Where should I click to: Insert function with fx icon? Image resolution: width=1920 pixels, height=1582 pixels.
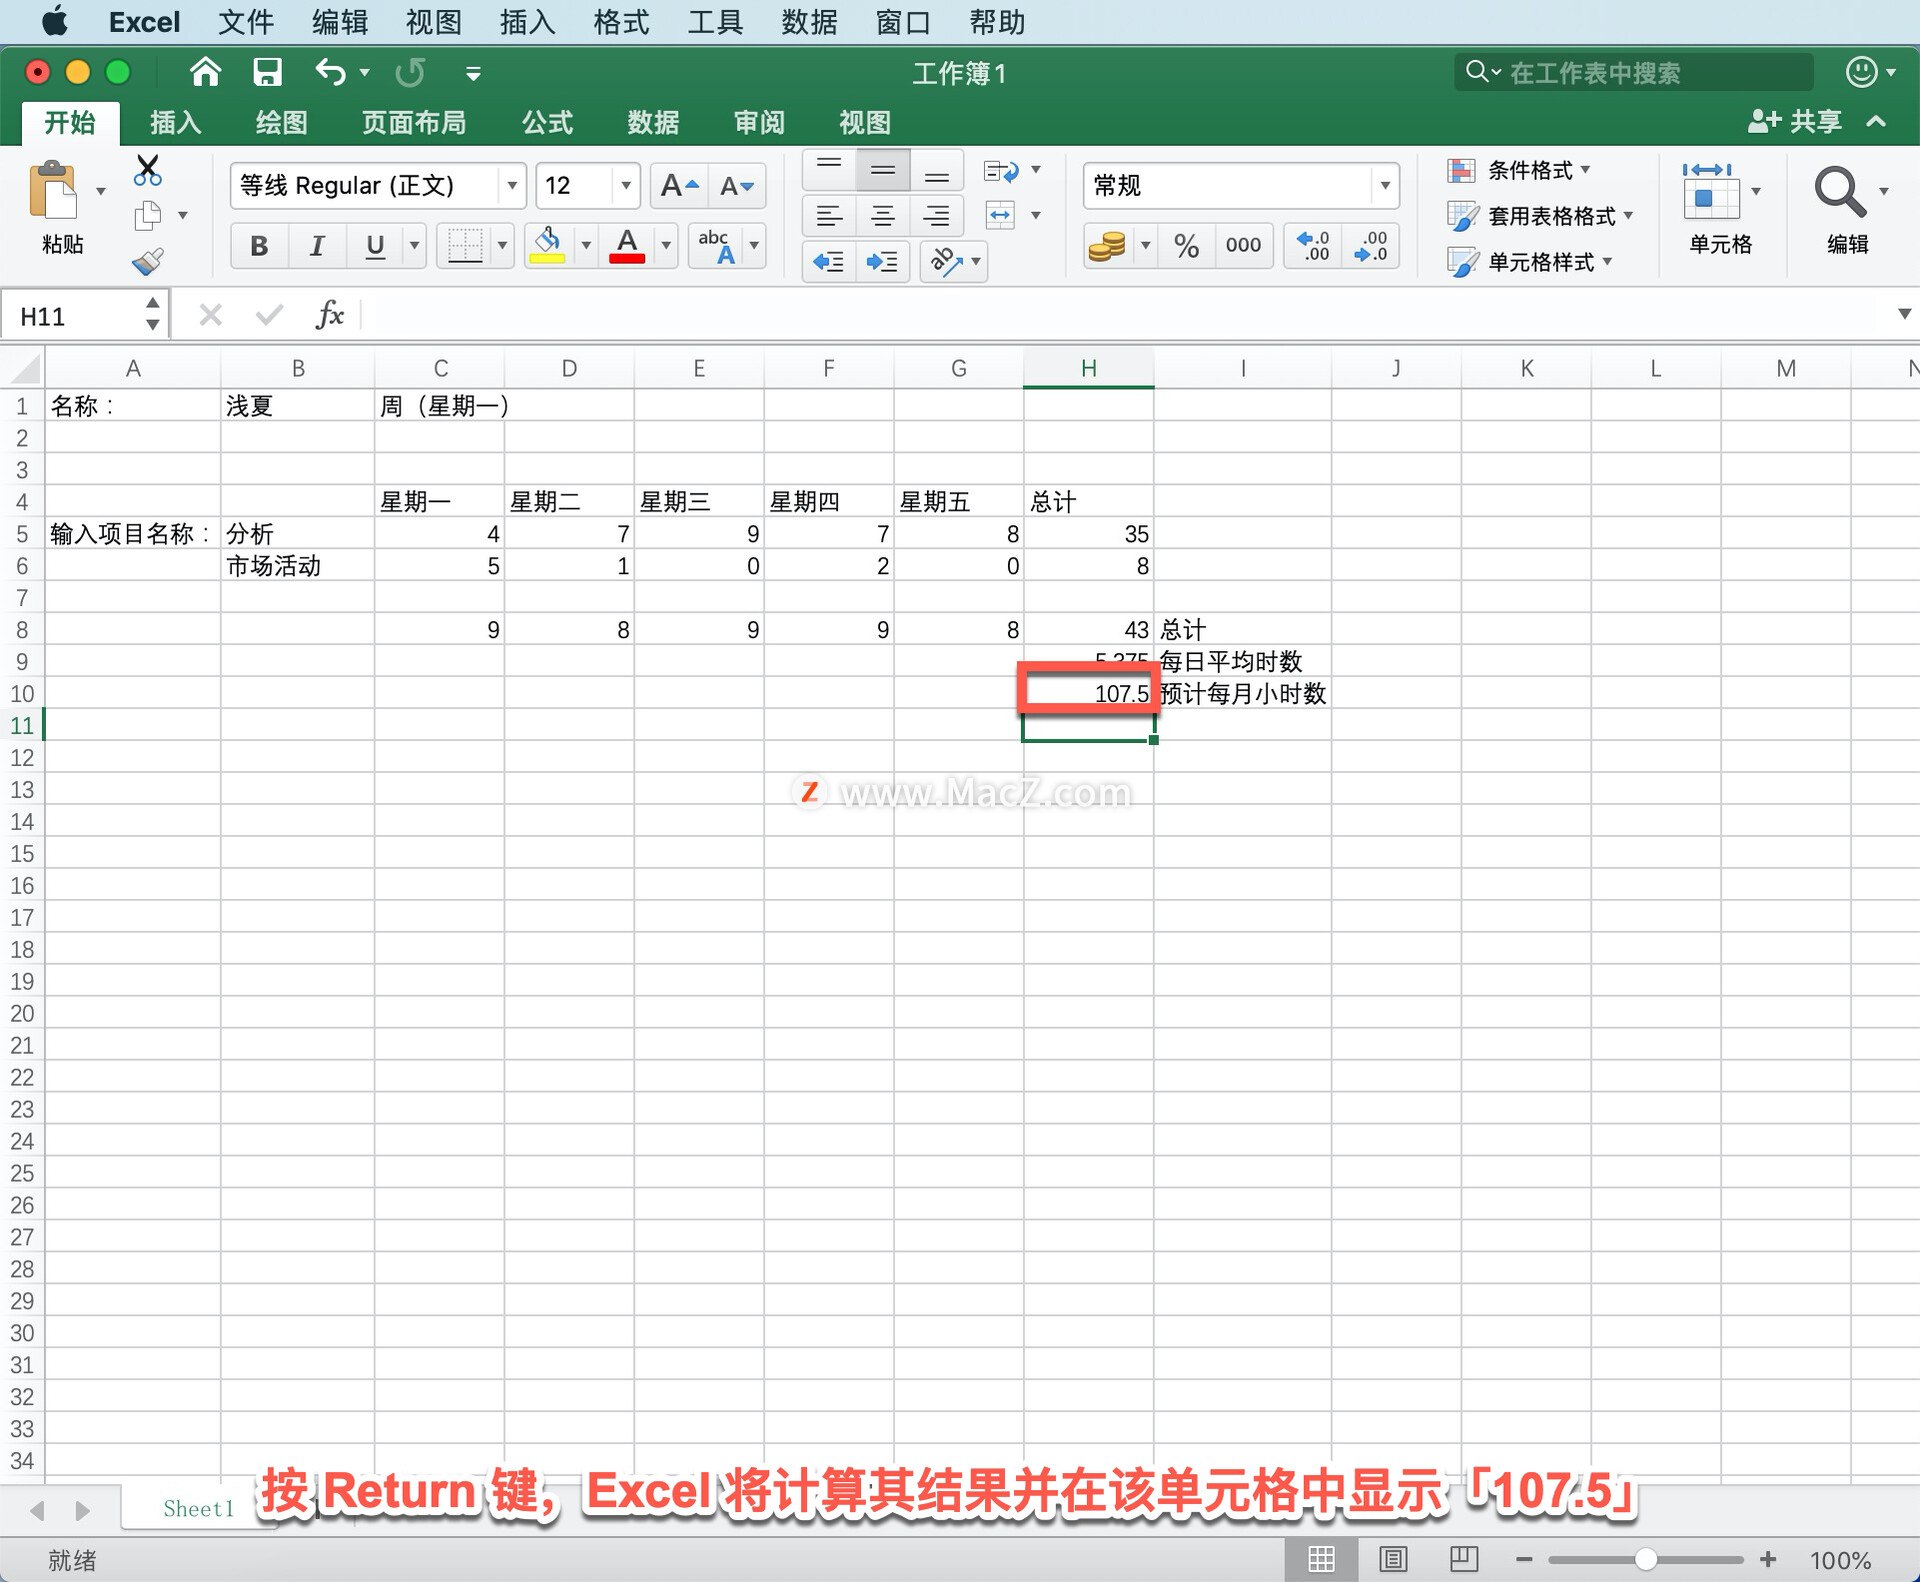tap(330, 316)
